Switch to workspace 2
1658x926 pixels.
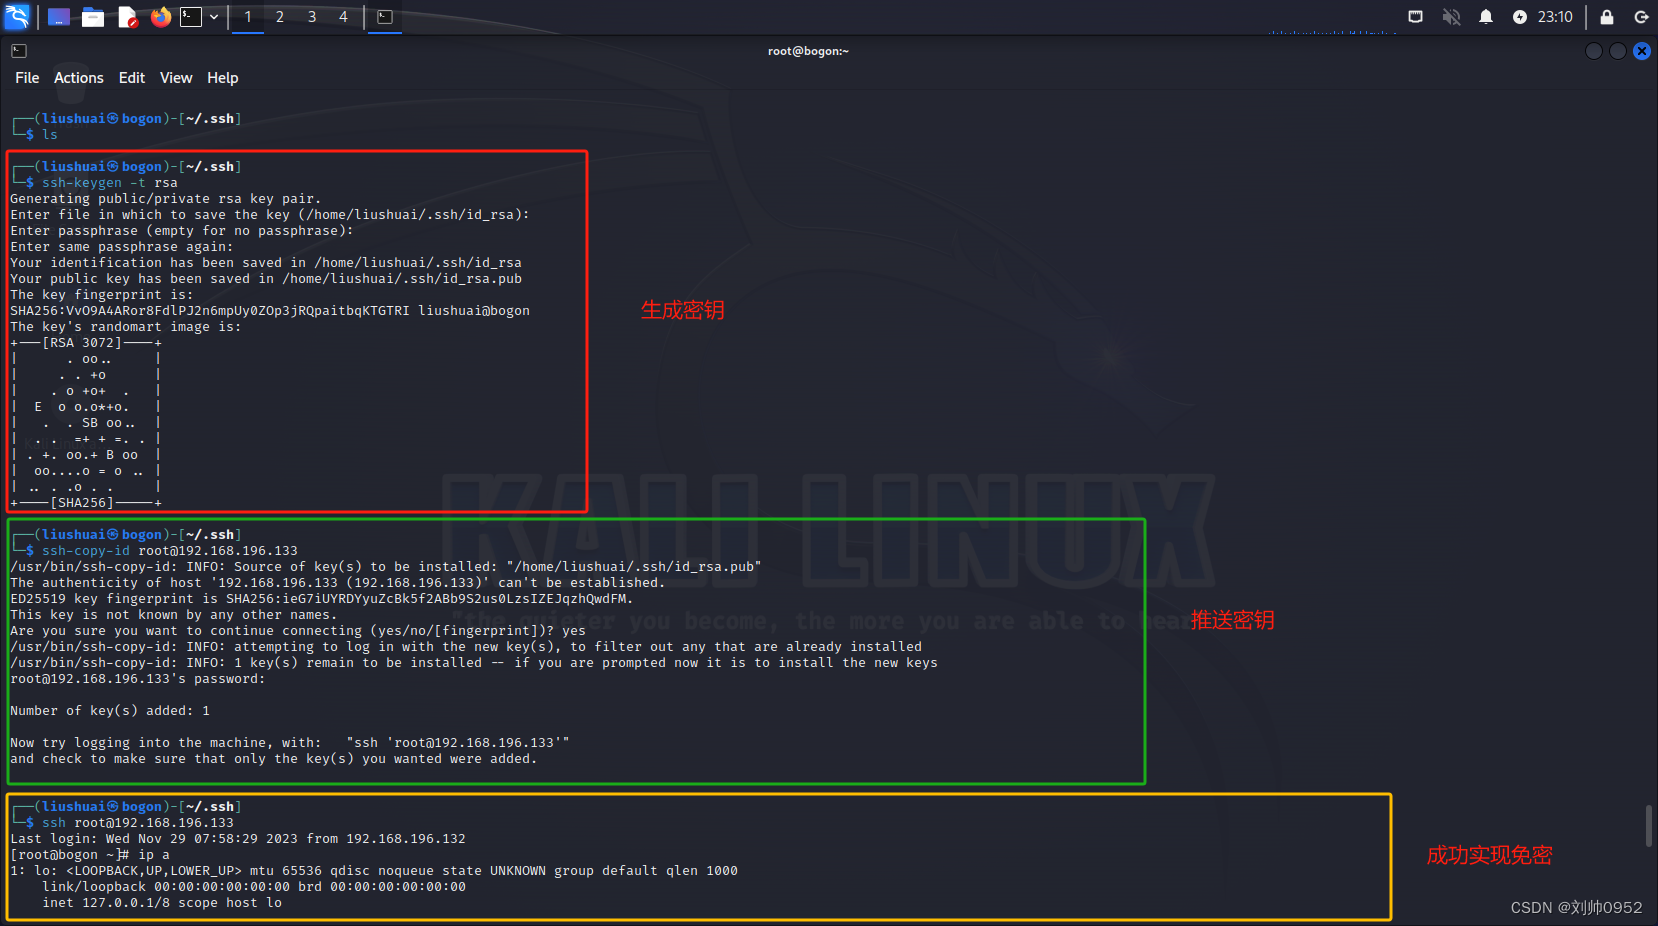(x=280, y=17)
